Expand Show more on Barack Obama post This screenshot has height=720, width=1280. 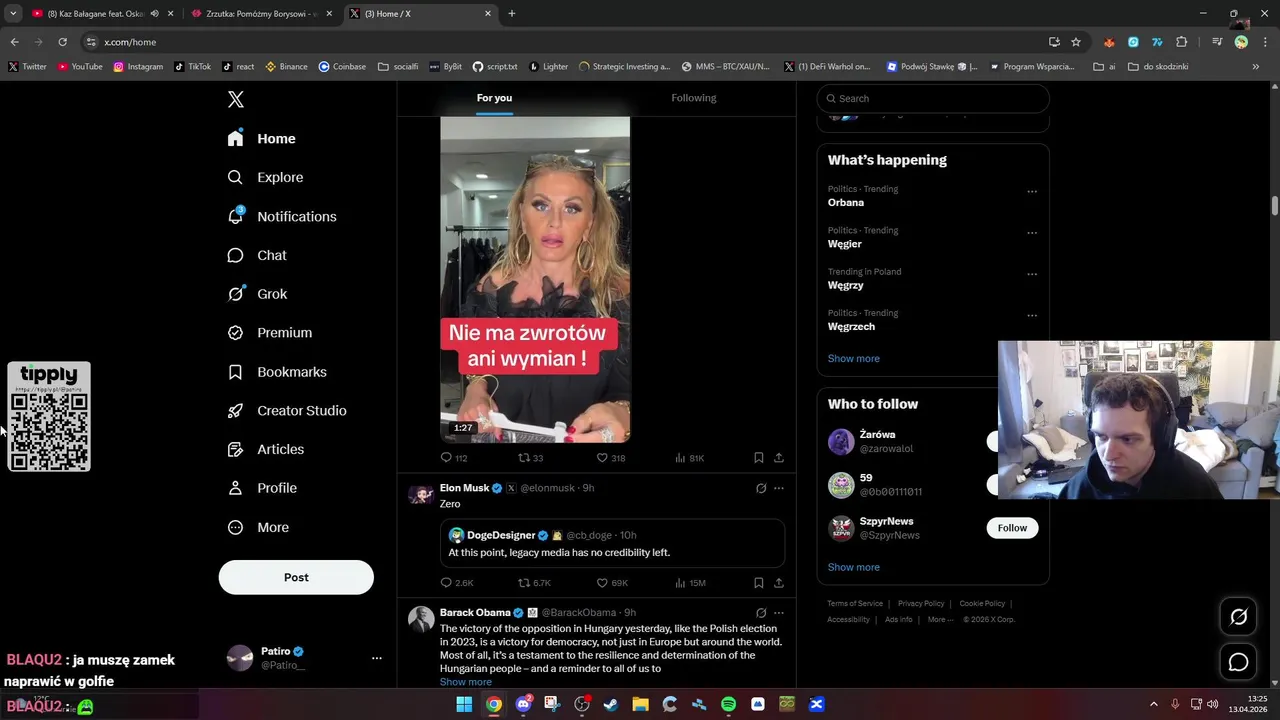[x=466, y=682]
